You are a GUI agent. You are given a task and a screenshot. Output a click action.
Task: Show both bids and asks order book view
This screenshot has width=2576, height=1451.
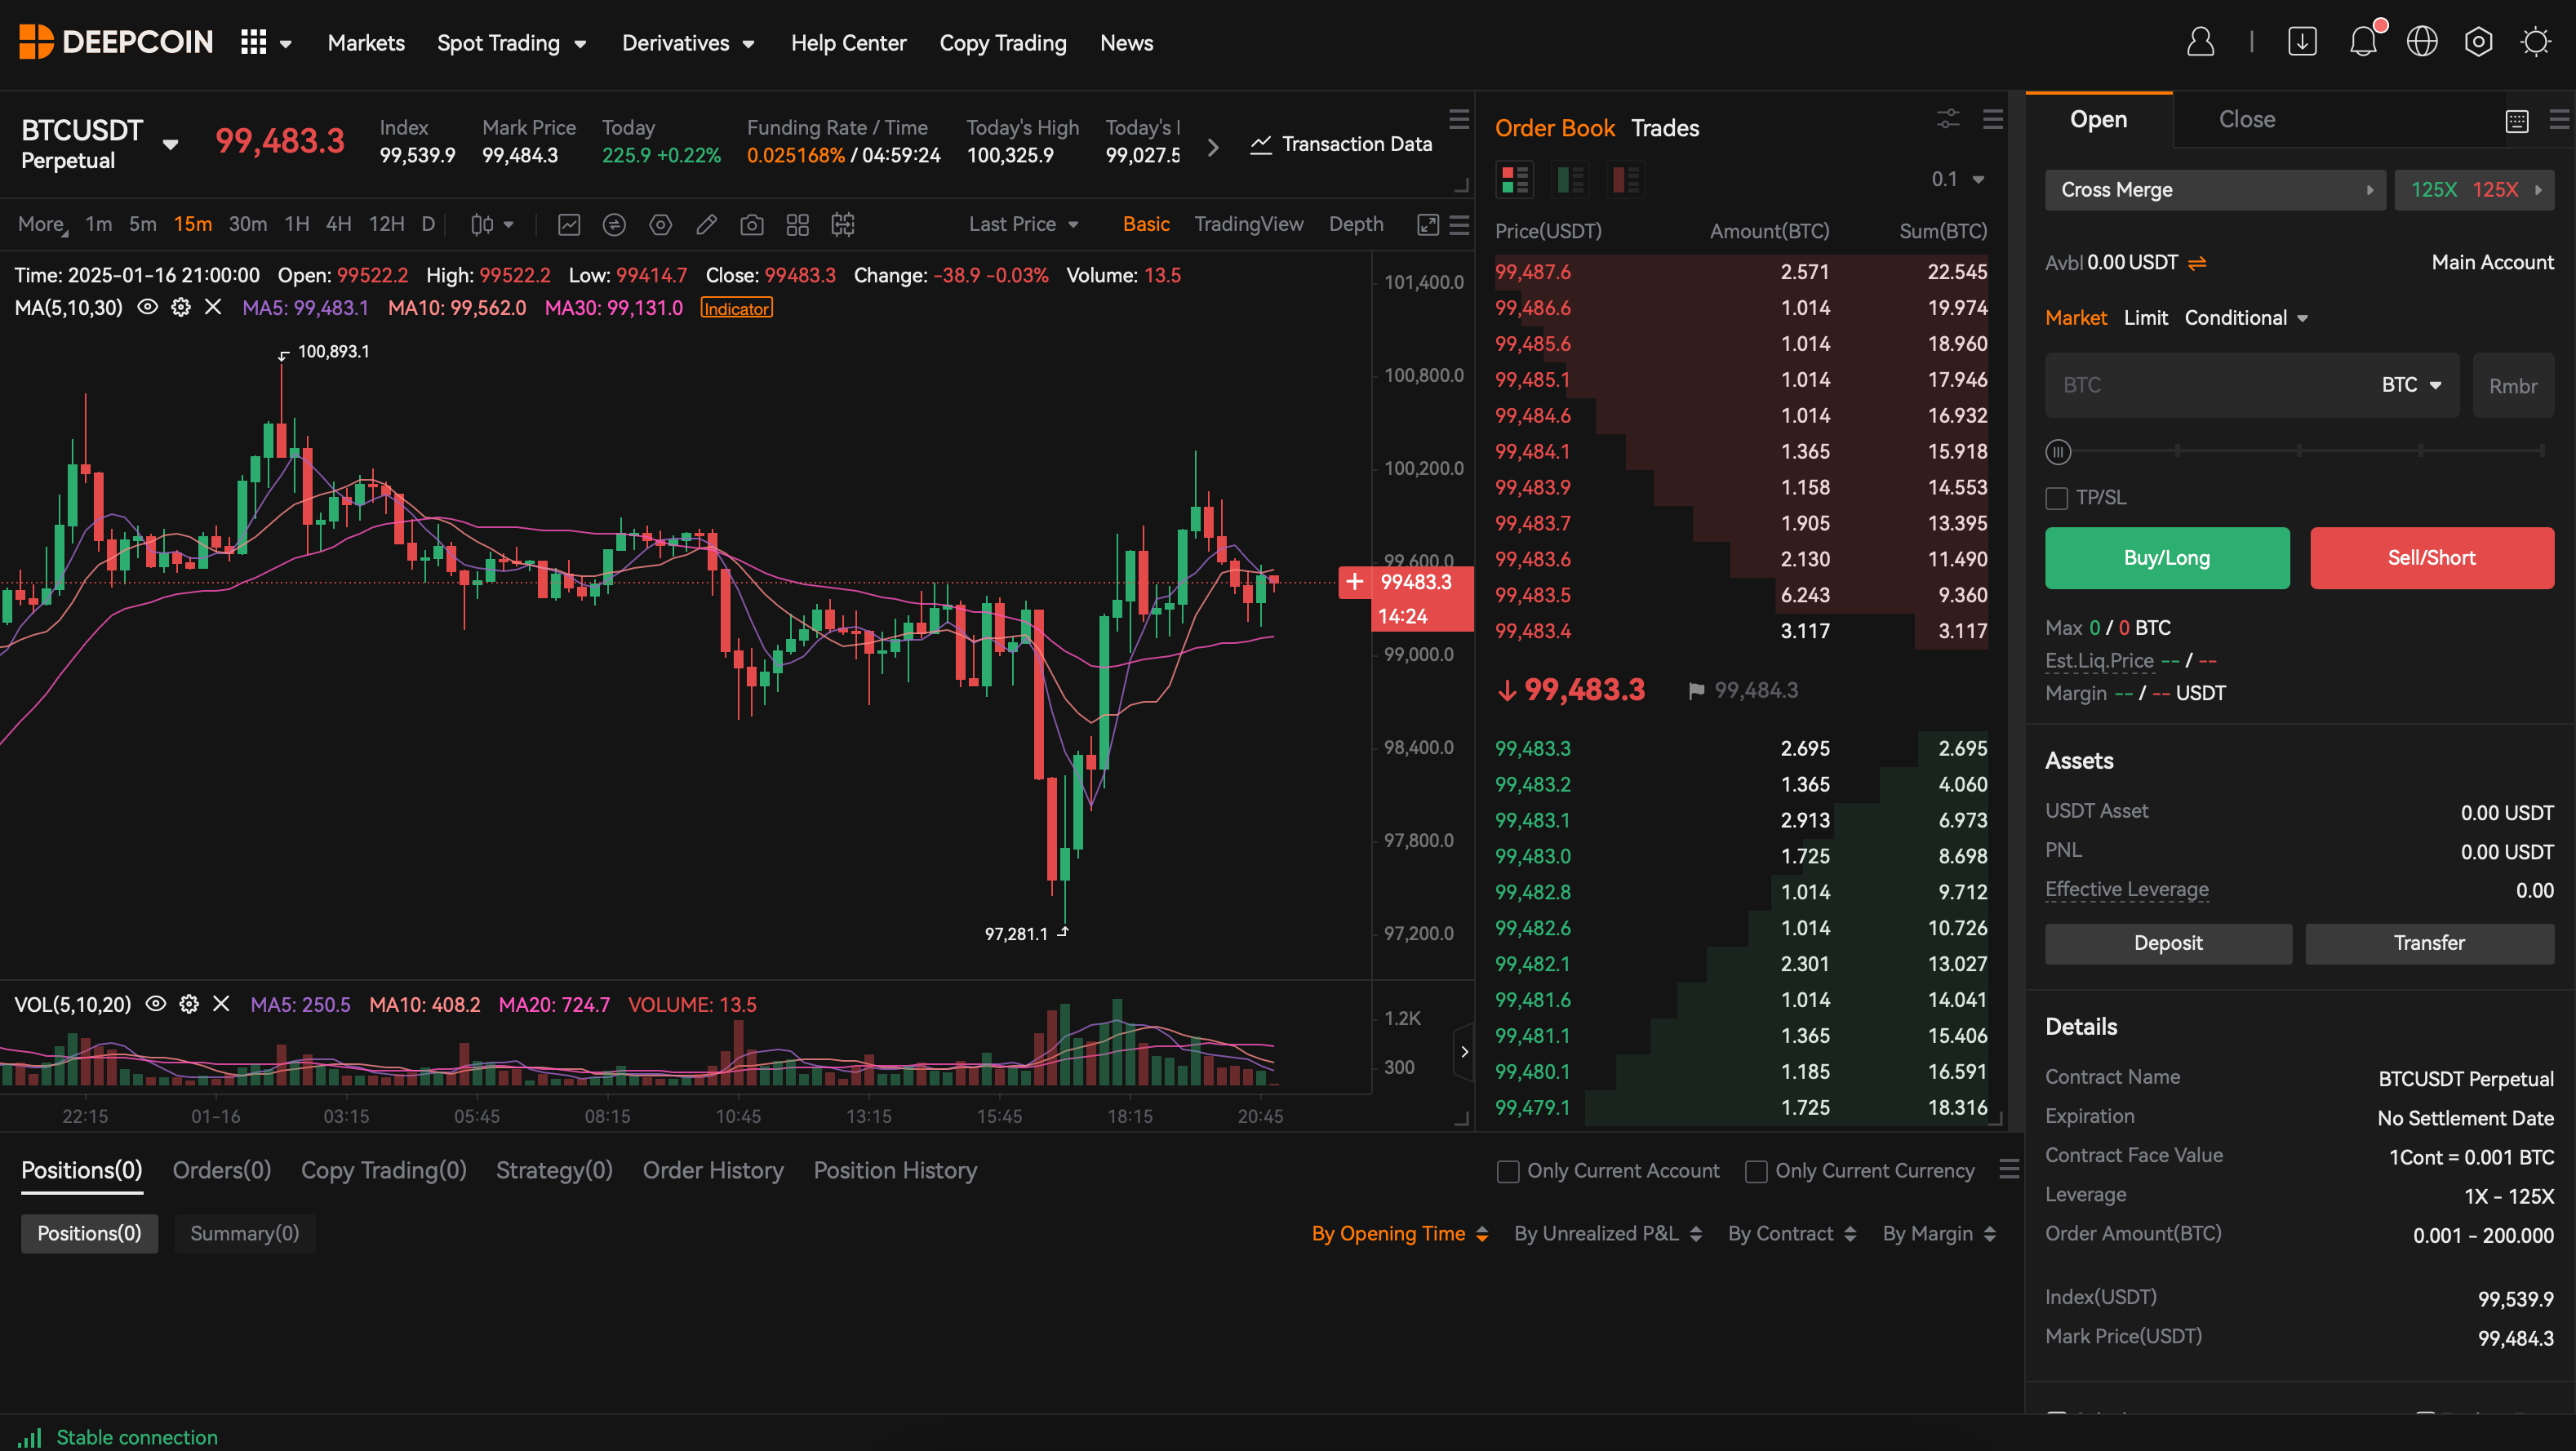1515,180
